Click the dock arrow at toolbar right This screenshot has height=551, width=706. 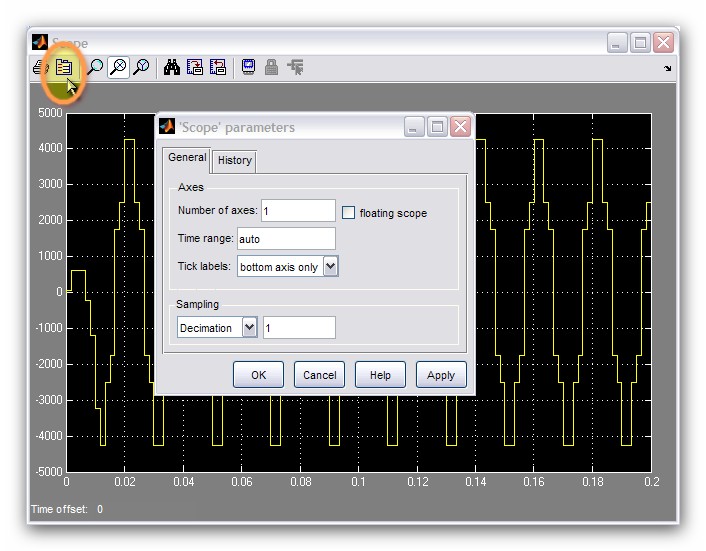point(667,69)
